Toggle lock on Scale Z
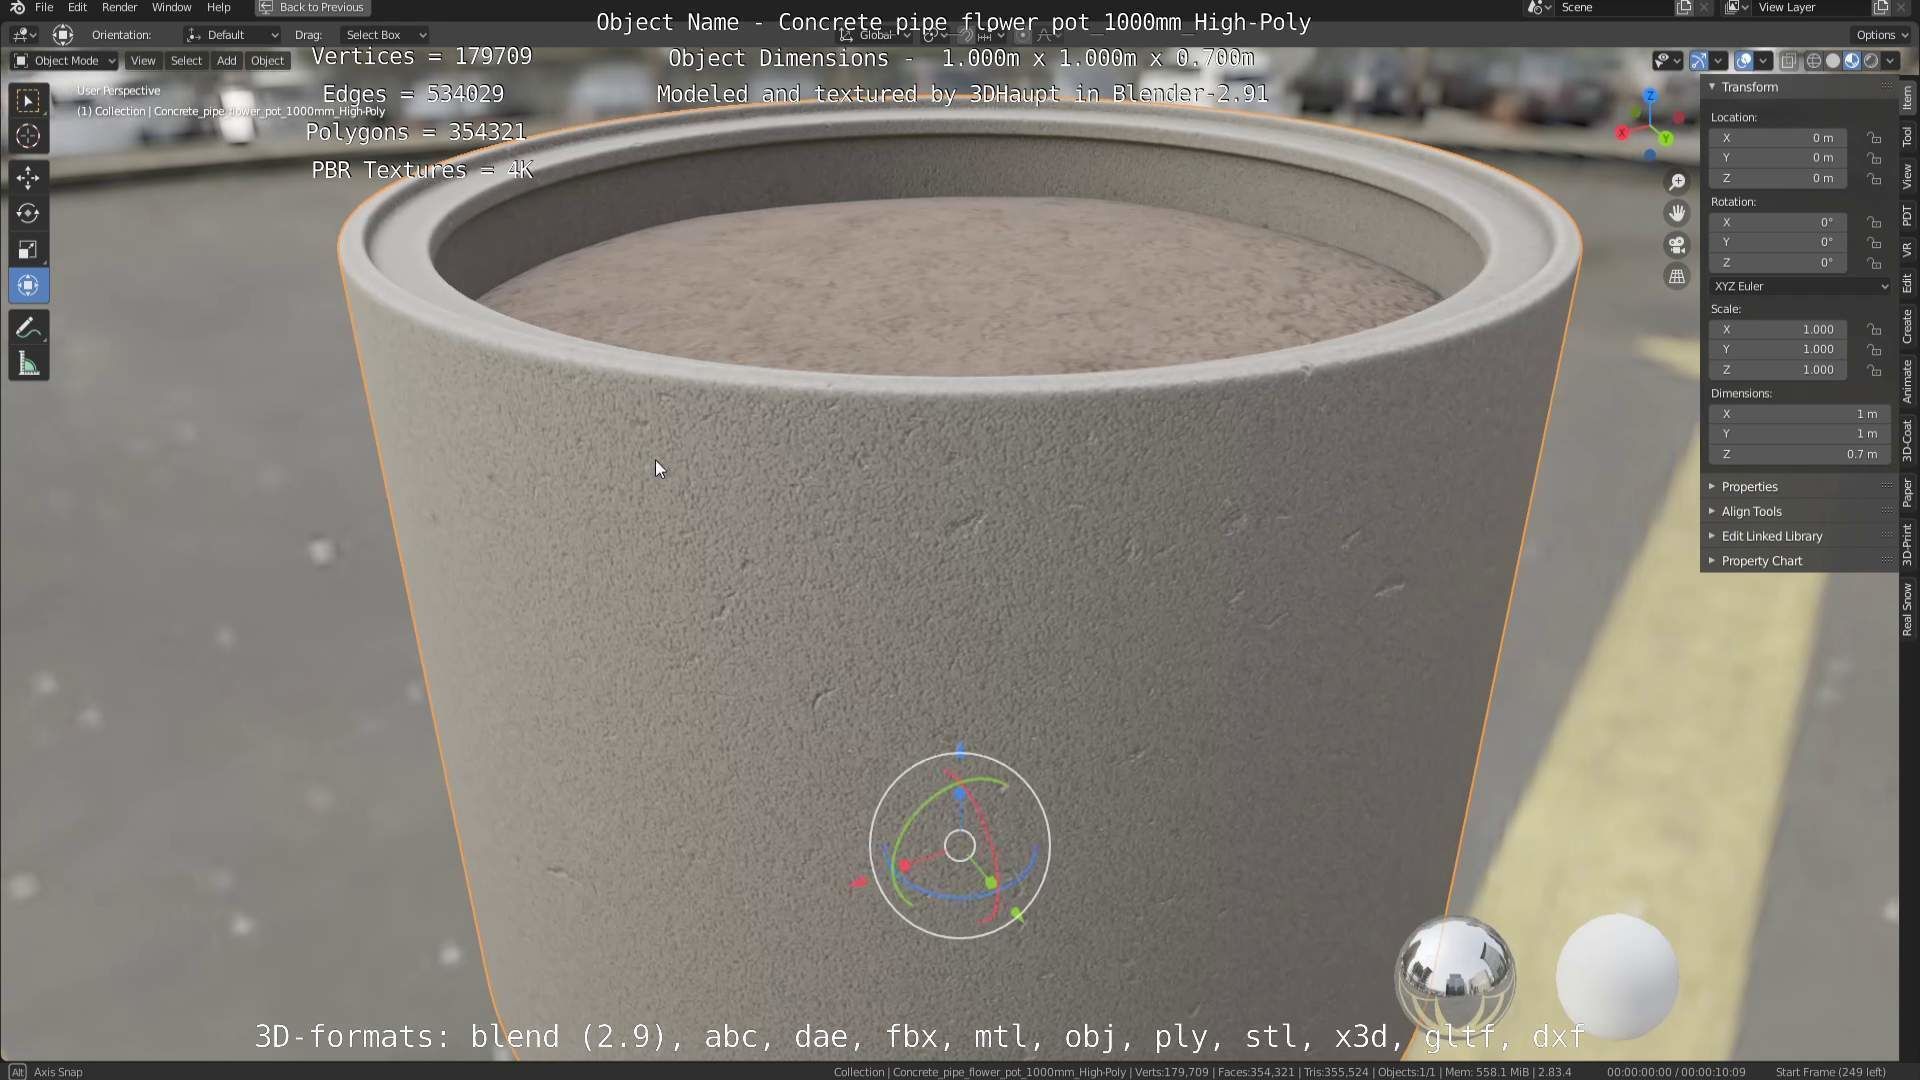 point(1874,369)
